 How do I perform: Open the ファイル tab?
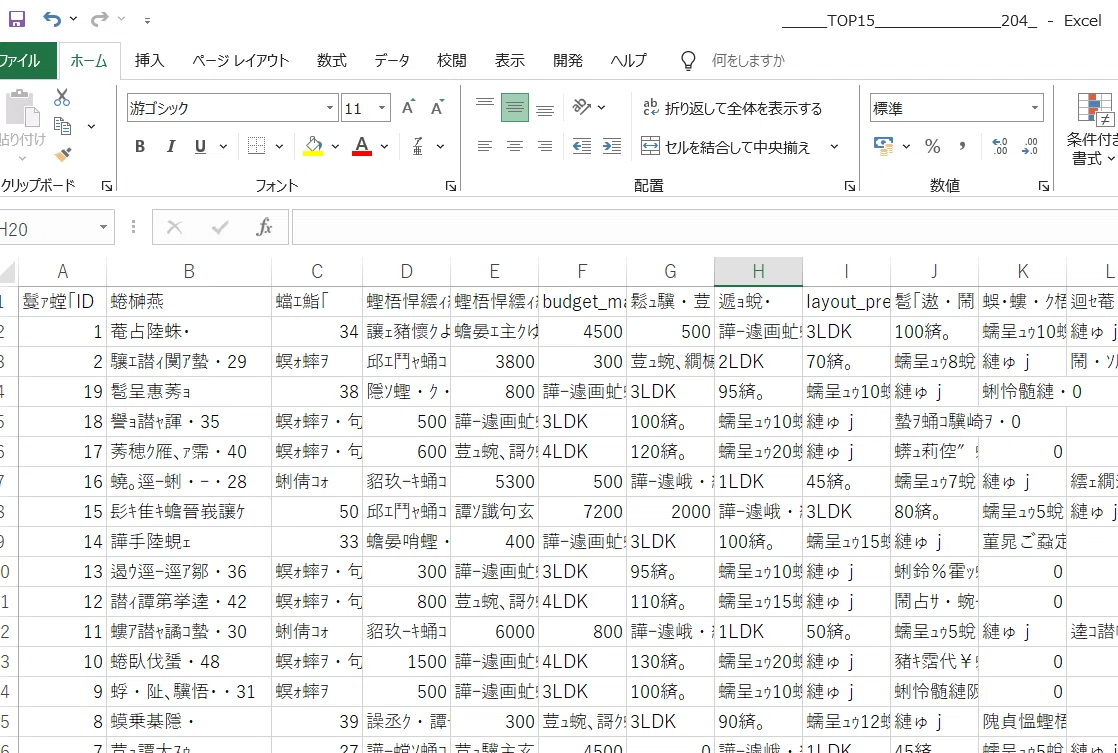(x=20, y=61)
